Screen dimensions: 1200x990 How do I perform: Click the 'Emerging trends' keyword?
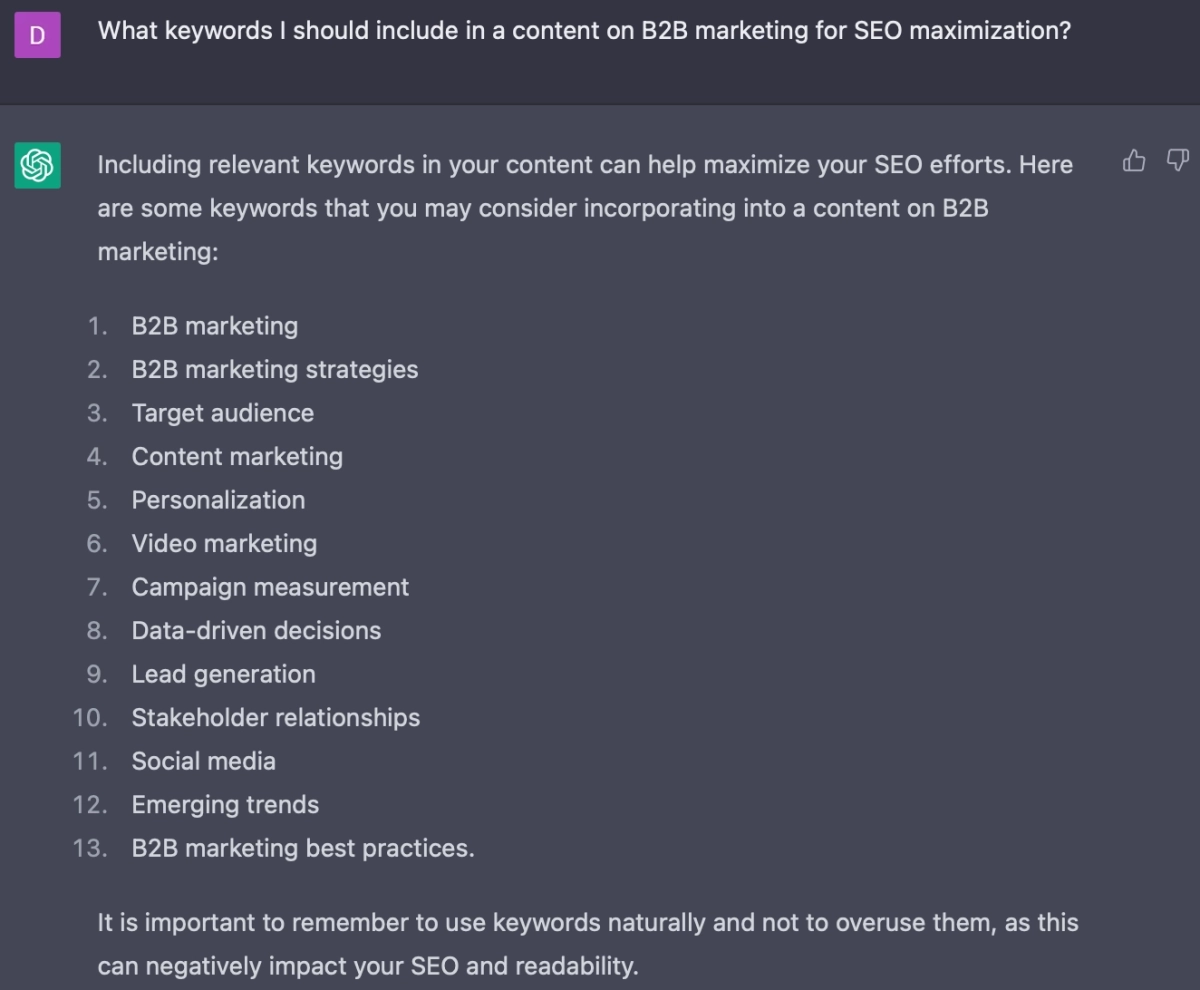(x=225, y=804)
